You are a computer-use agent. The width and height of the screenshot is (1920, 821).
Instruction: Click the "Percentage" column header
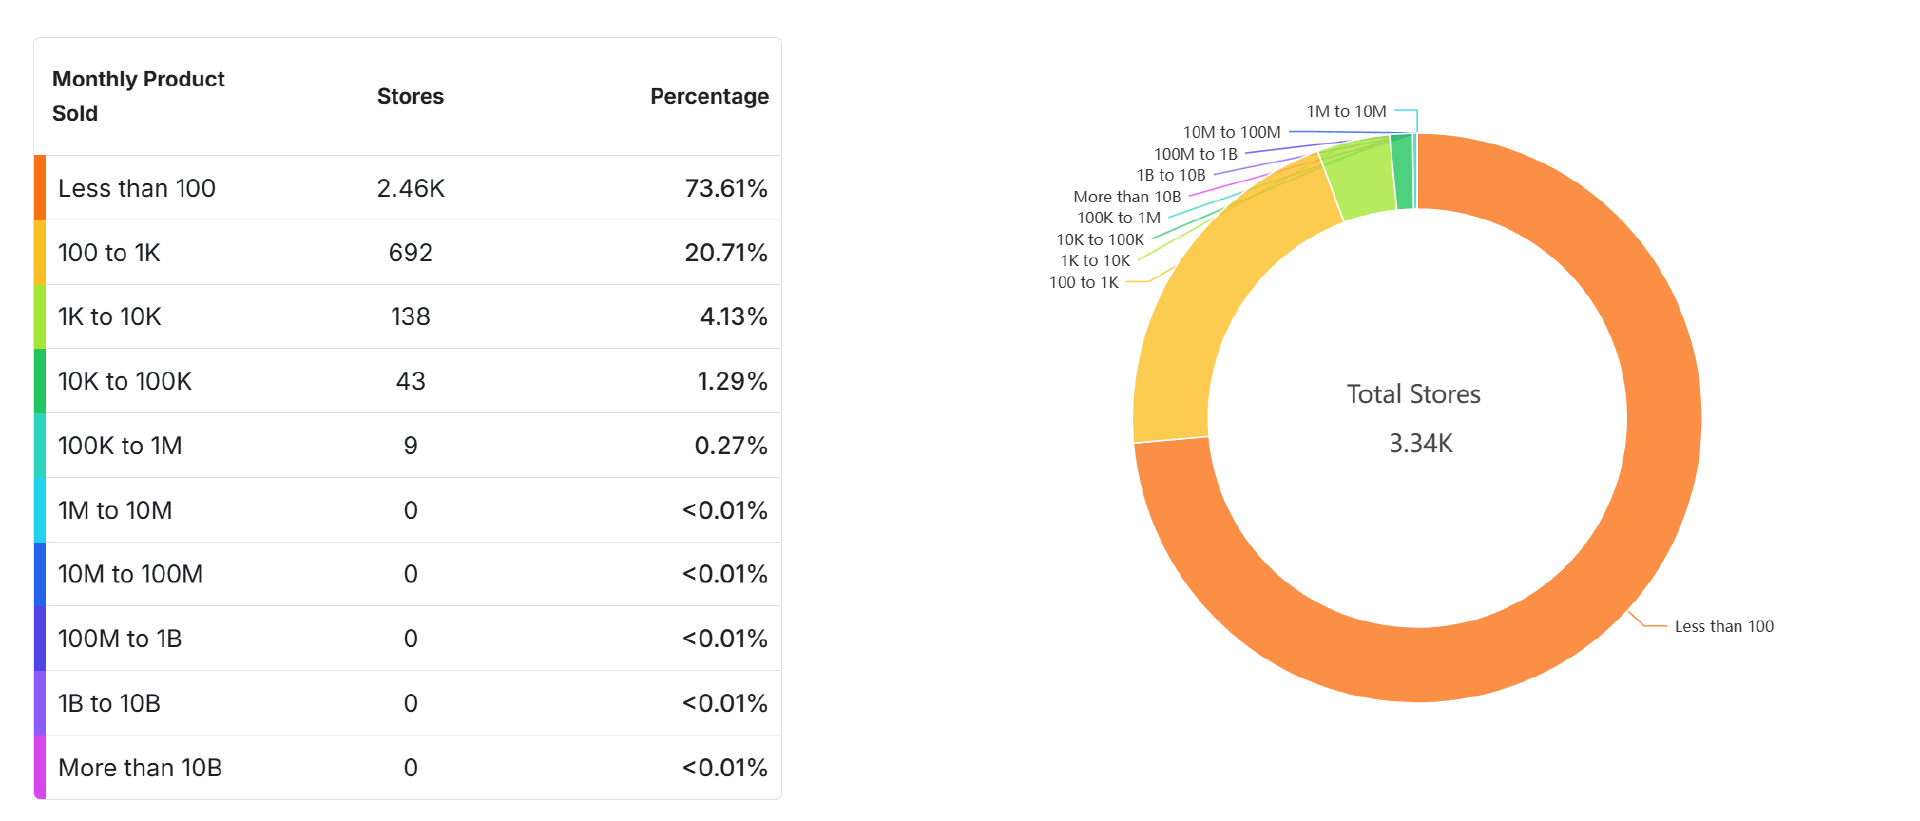coord(709,96)
